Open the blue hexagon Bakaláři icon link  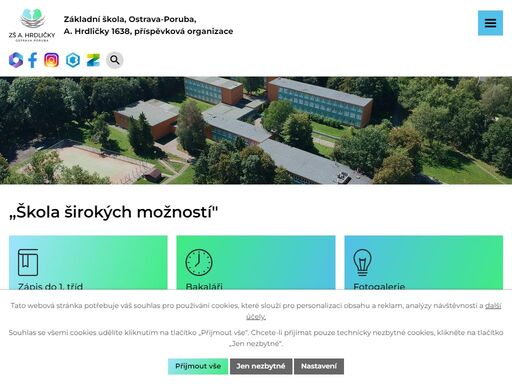click(x=73, y=60)
